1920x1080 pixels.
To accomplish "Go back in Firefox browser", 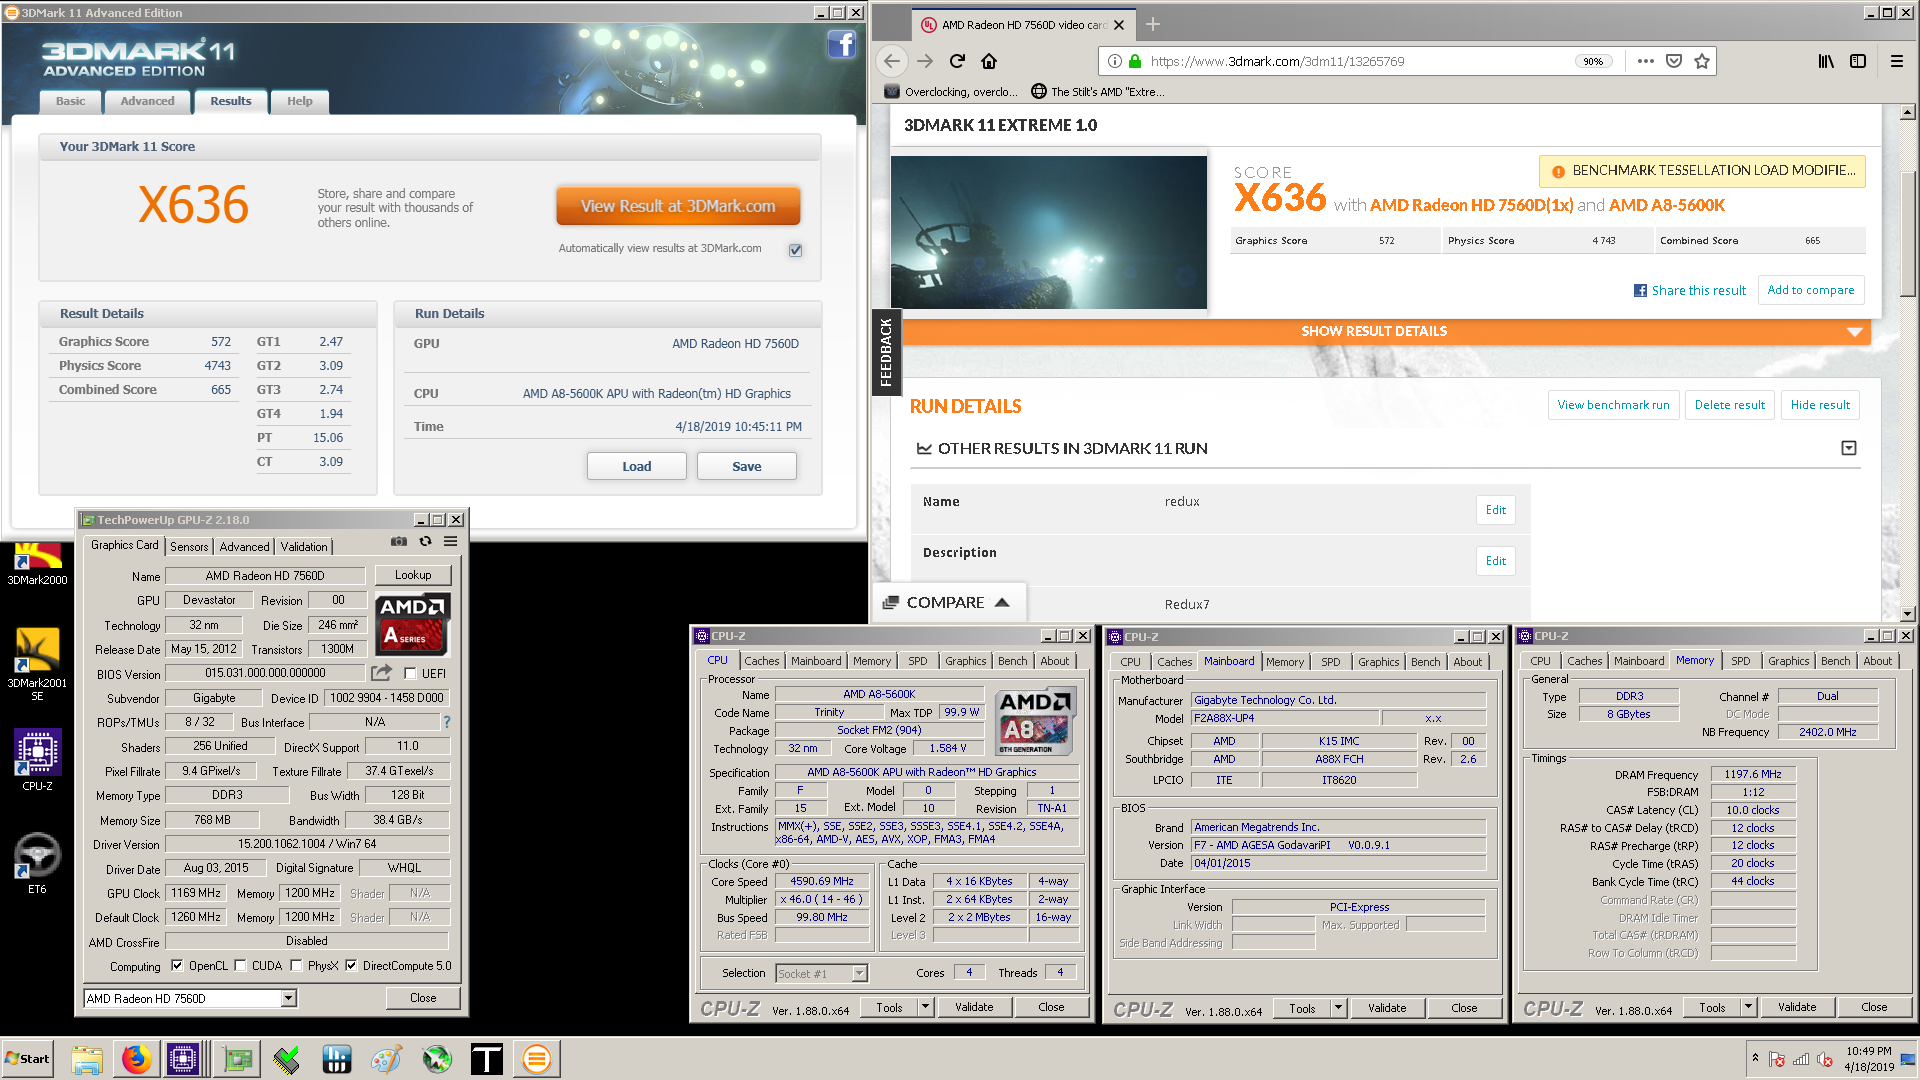I will (892, 61).
